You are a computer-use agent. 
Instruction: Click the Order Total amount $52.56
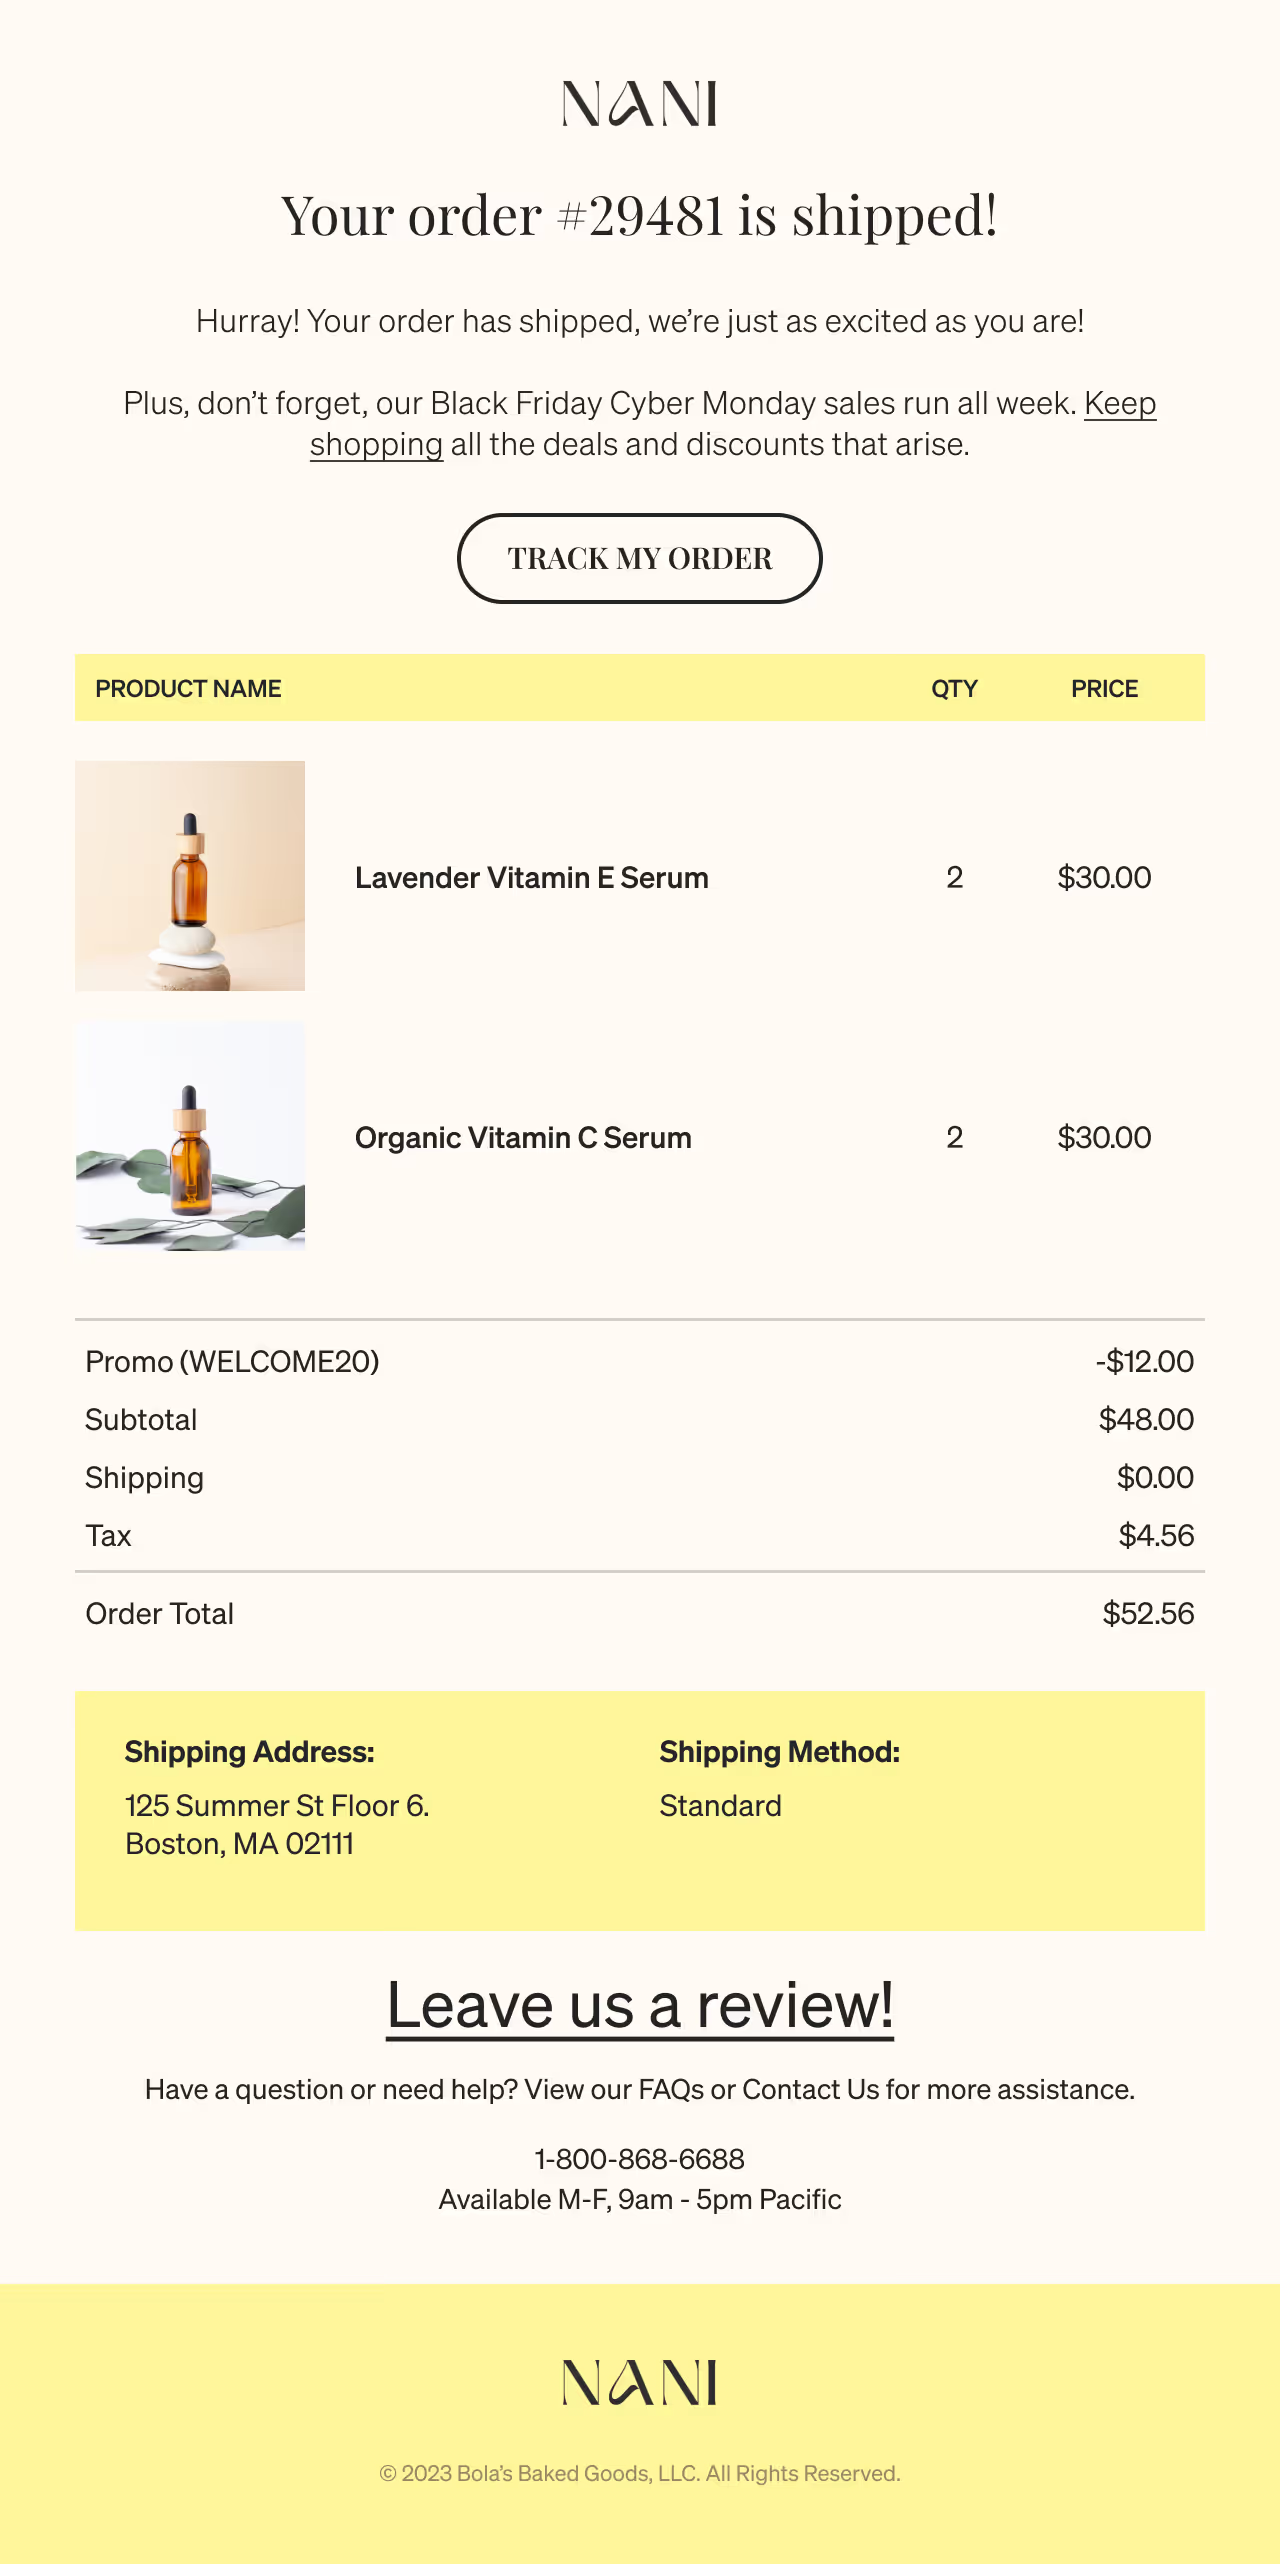tap(1148, 1613)
